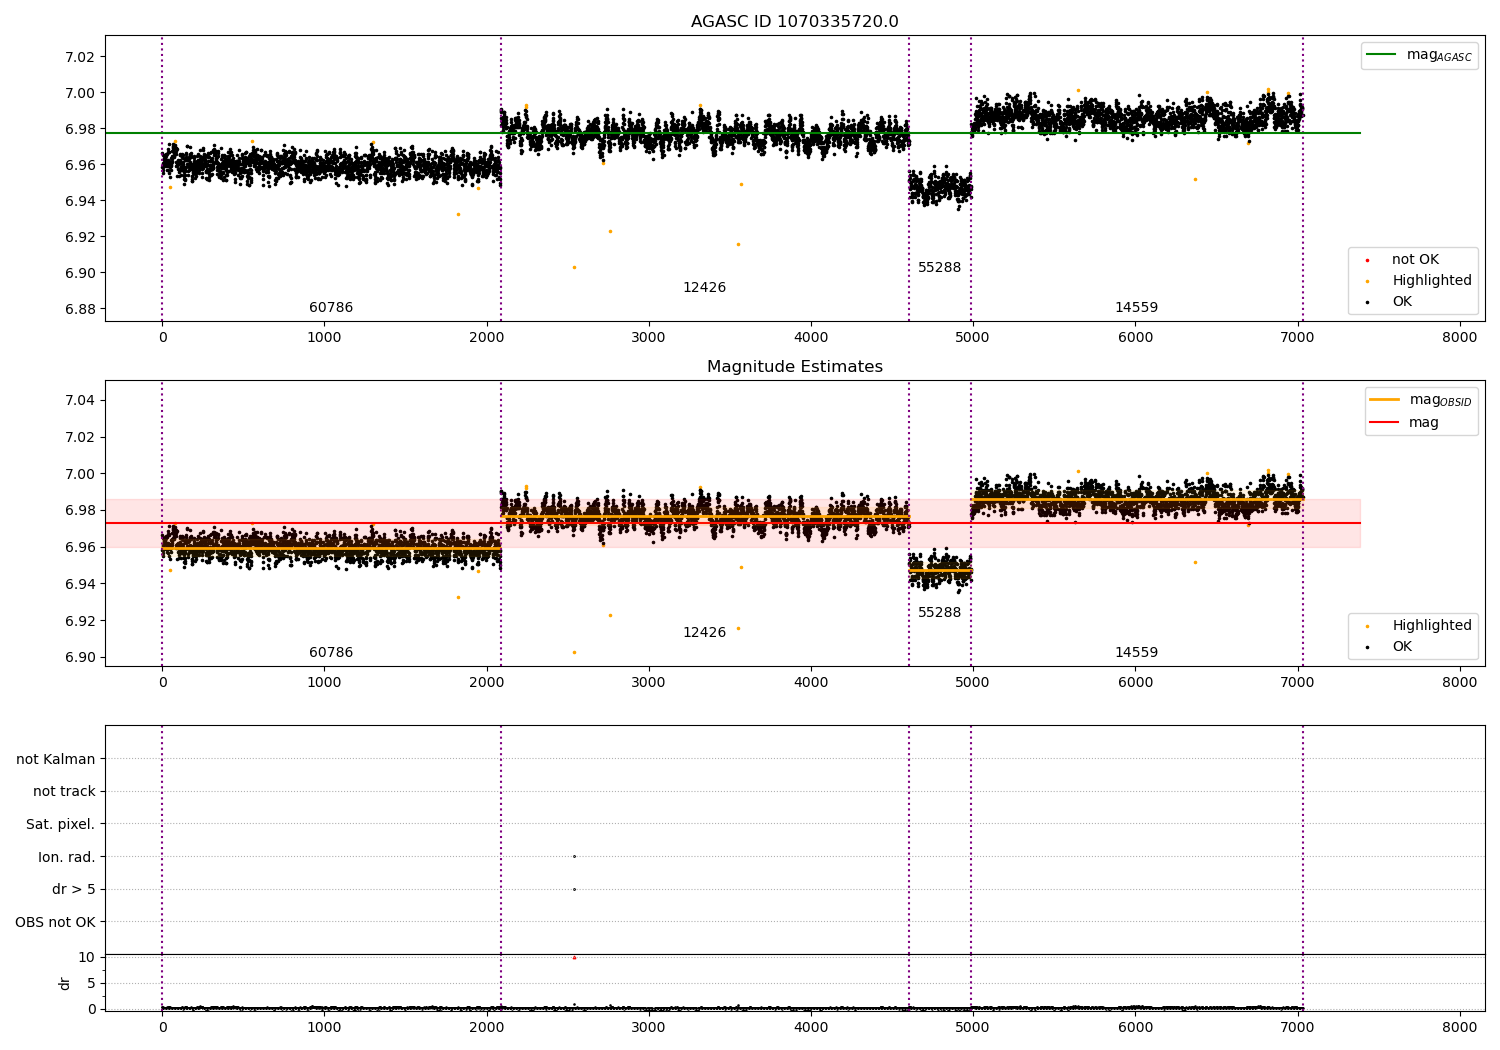The image size is (1500, 1050).
Task: Click the "not OK" legend entry in top plot
Action: point(1403,259)
